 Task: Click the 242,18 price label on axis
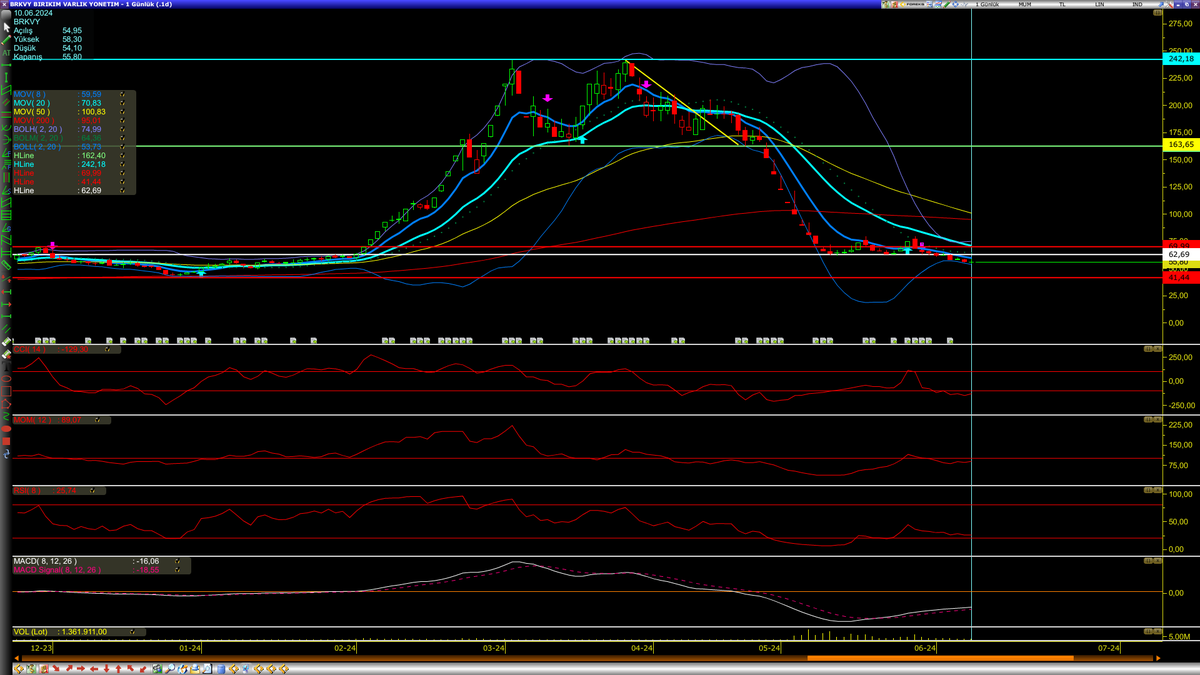click(x=1181, y=59)
